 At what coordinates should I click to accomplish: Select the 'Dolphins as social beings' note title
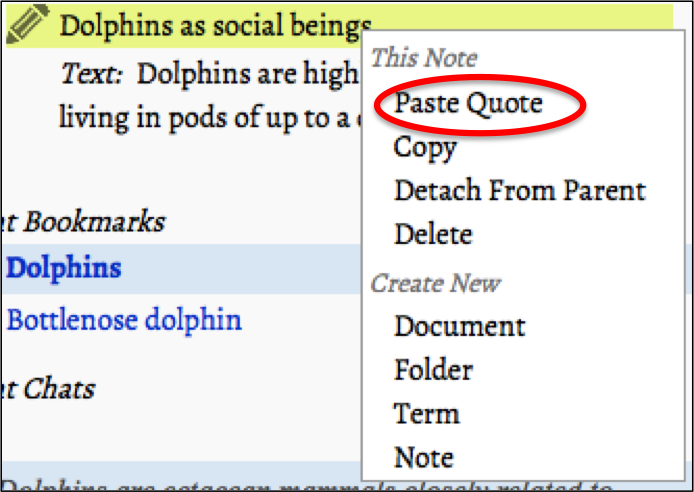tap(214, 25)
